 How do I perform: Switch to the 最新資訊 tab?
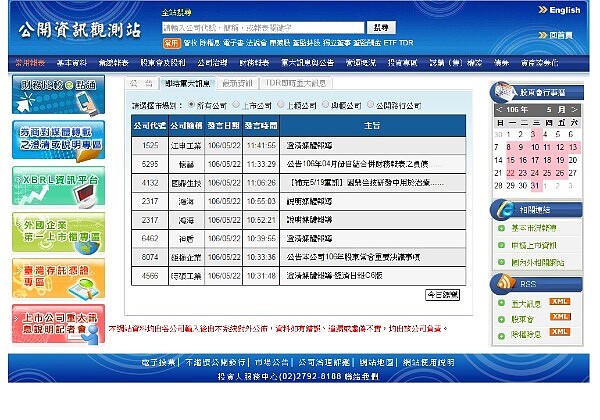pyautogui.click(x=238, y=83)
